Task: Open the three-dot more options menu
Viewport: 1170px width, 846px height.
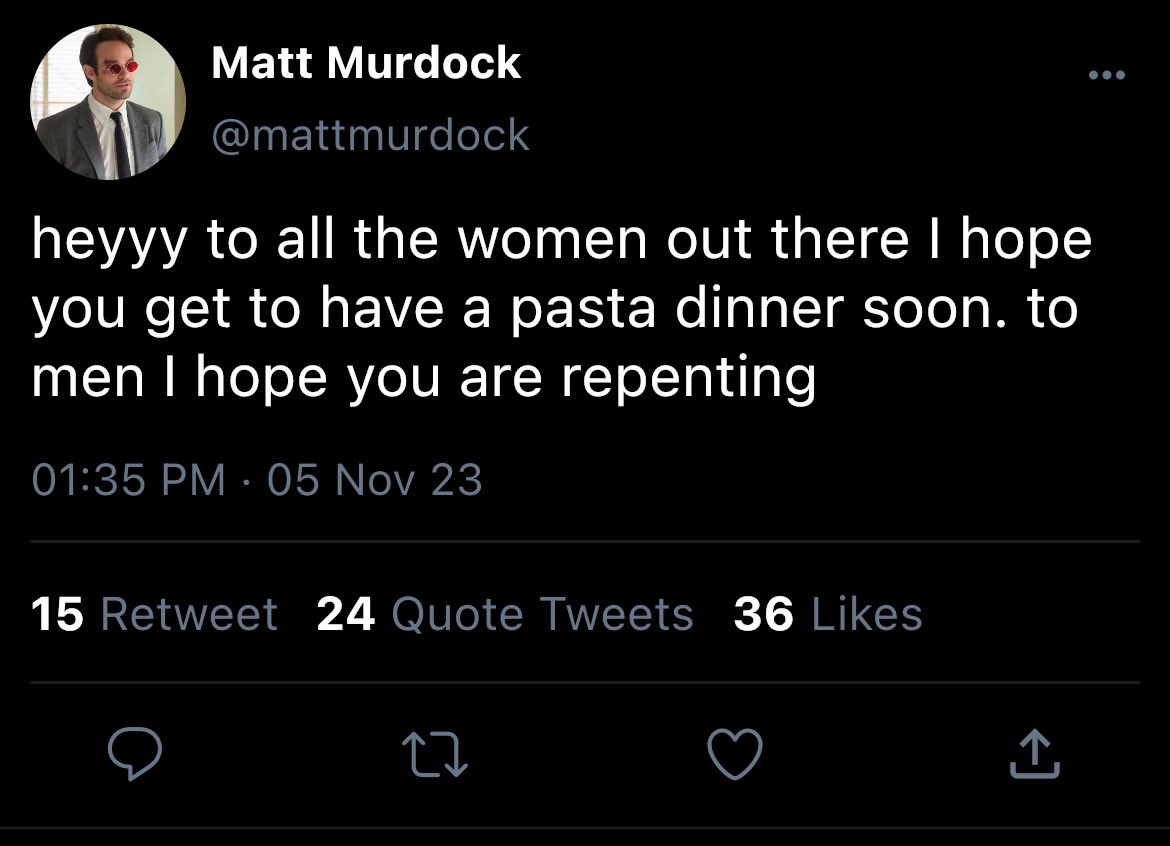Action: [1107, 75]
